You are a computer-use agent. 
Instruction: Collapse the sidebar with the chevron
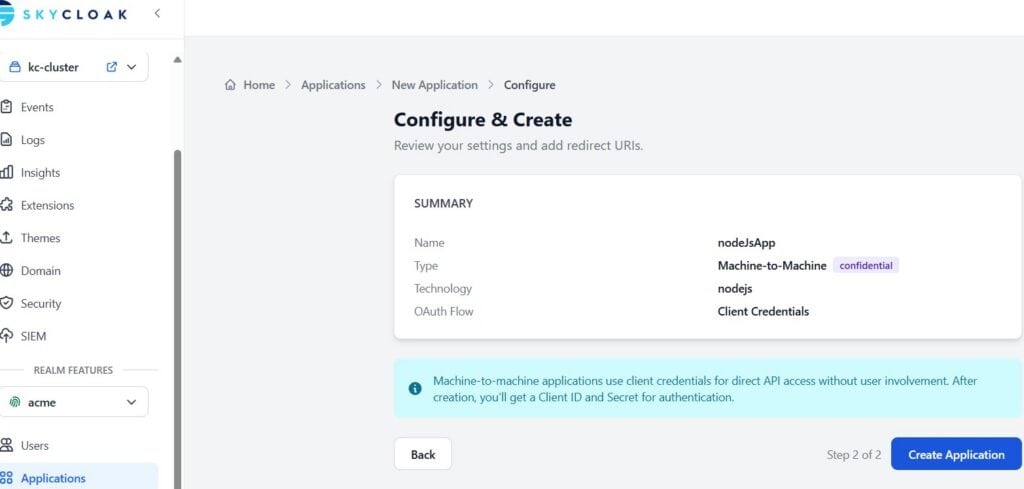(157, 13)
